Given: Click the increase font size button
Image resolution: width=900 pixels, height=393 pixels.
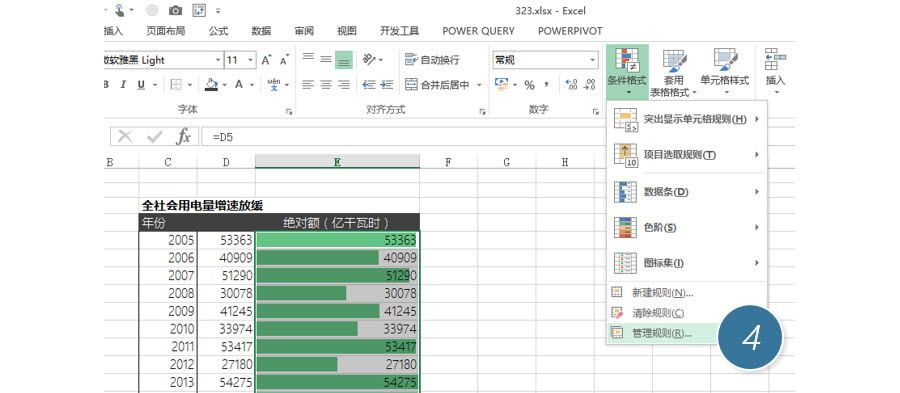Looking at the screenshot, I should coord(266,60).
